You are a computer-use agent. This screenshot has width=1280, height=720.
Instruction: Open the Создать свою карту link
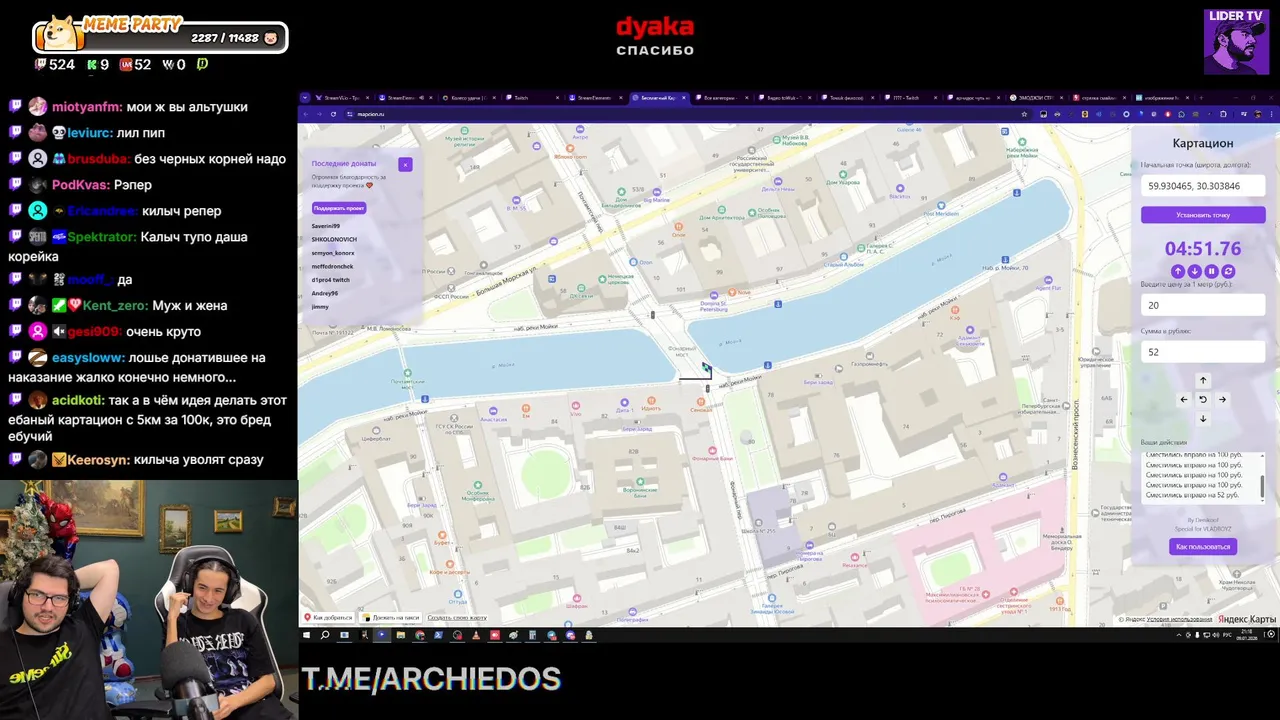coord(457,618)
